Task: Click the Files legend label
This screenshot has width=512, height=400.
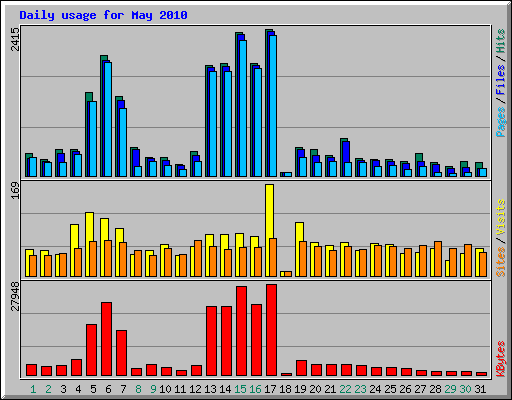Action: pyautogui.click(x=501, y=80)
